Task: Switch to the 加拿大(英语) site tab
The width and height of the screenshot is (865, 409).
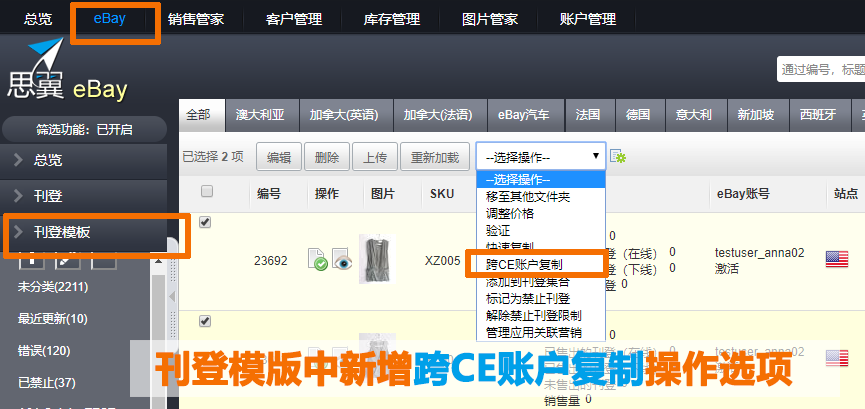Action: click(x=346, y=115)
